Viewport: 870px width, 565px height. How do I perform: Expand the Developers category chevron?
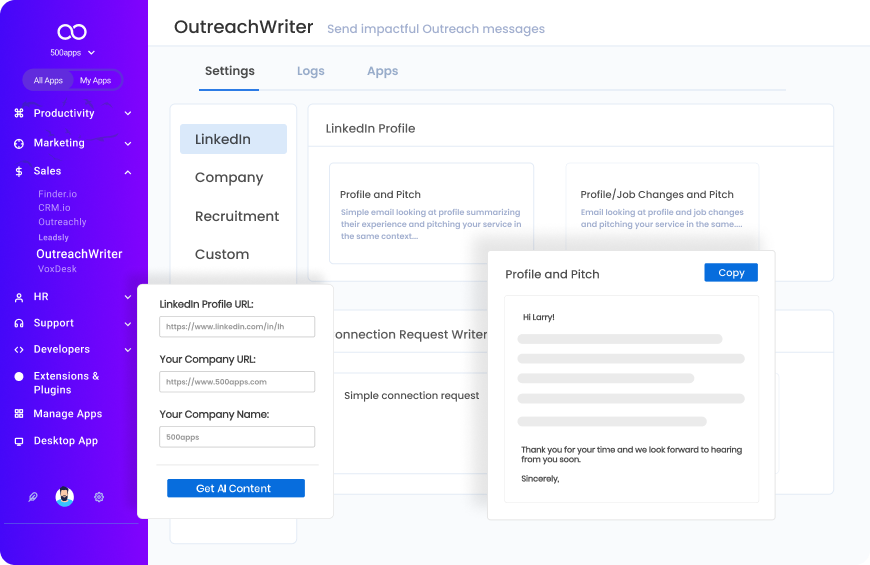128,350
